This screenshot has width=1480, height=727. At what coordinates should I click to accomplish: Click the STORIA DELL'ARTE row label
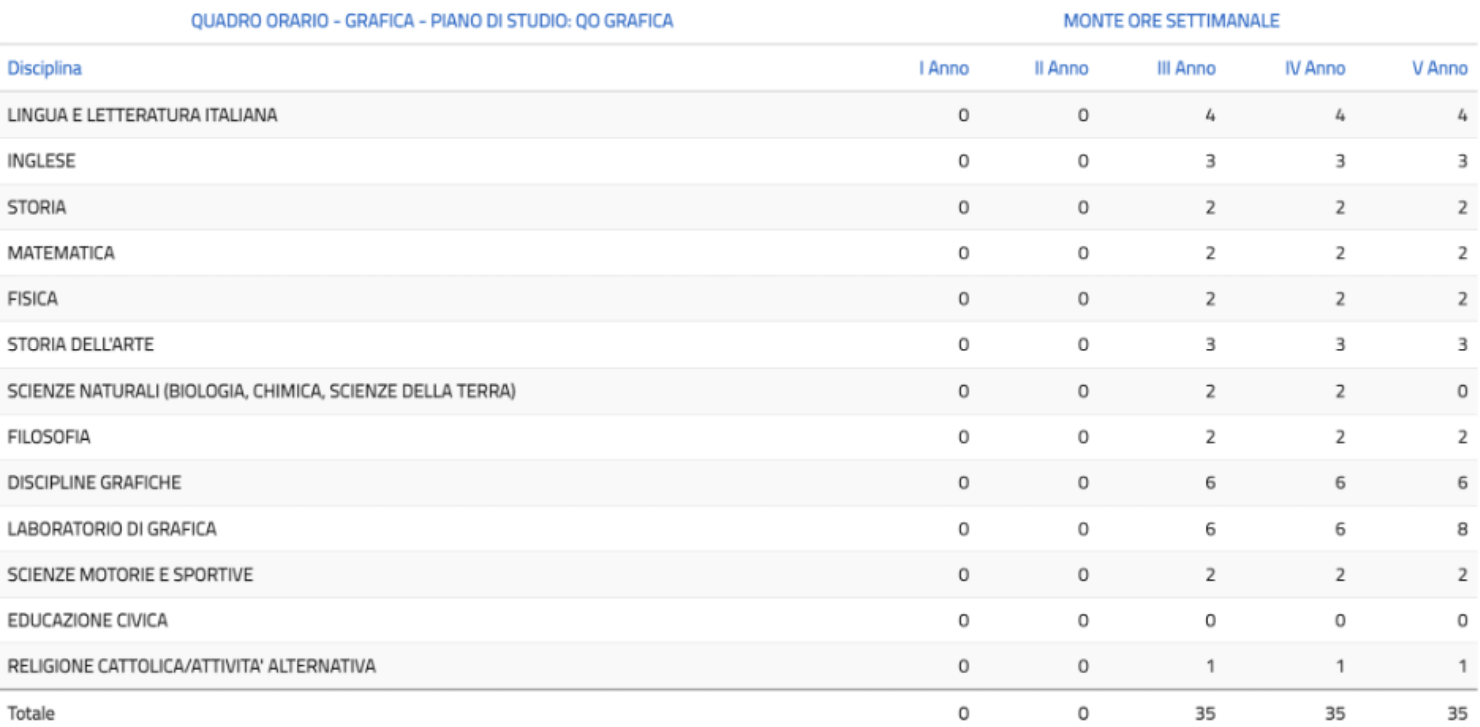click(81, 345)
